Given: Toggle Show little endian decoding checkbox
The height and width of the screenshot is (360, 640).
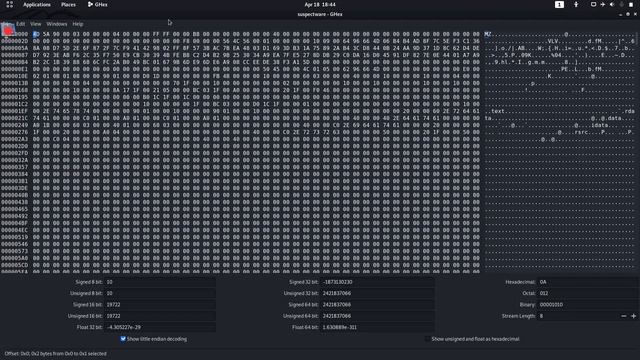Looking at the screenshot, I should [x=123, y=339].
